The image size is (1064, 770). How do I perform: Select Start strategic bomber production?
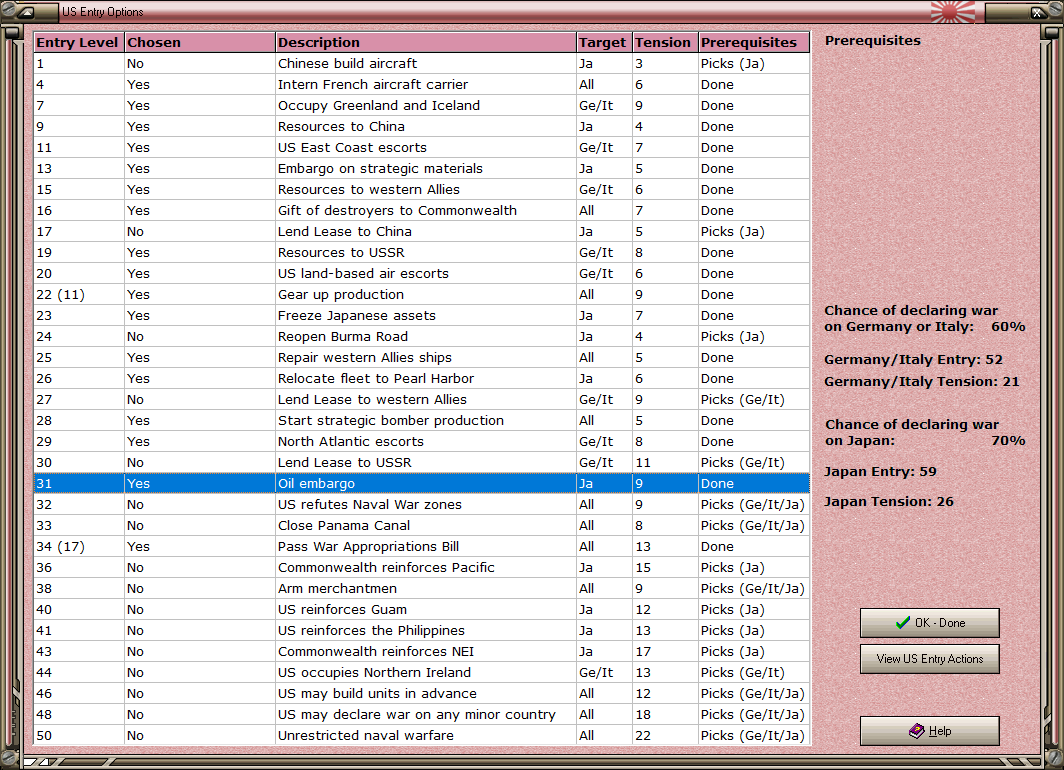421,421
